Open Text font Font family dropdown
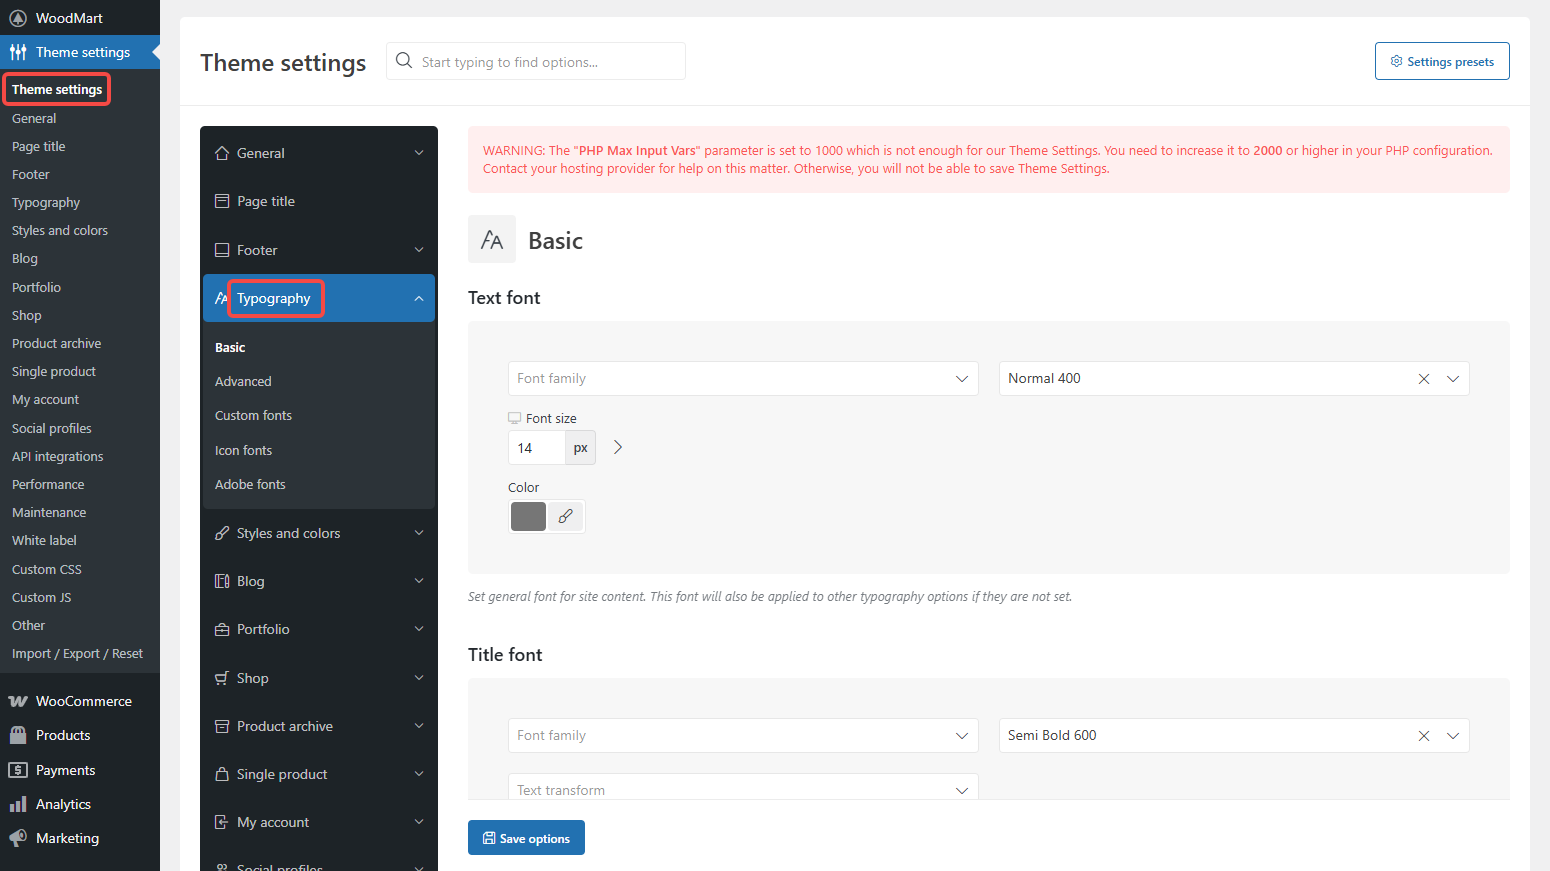Image resolution: width=1550 pixels, height=871 pixels. point(742,379)
